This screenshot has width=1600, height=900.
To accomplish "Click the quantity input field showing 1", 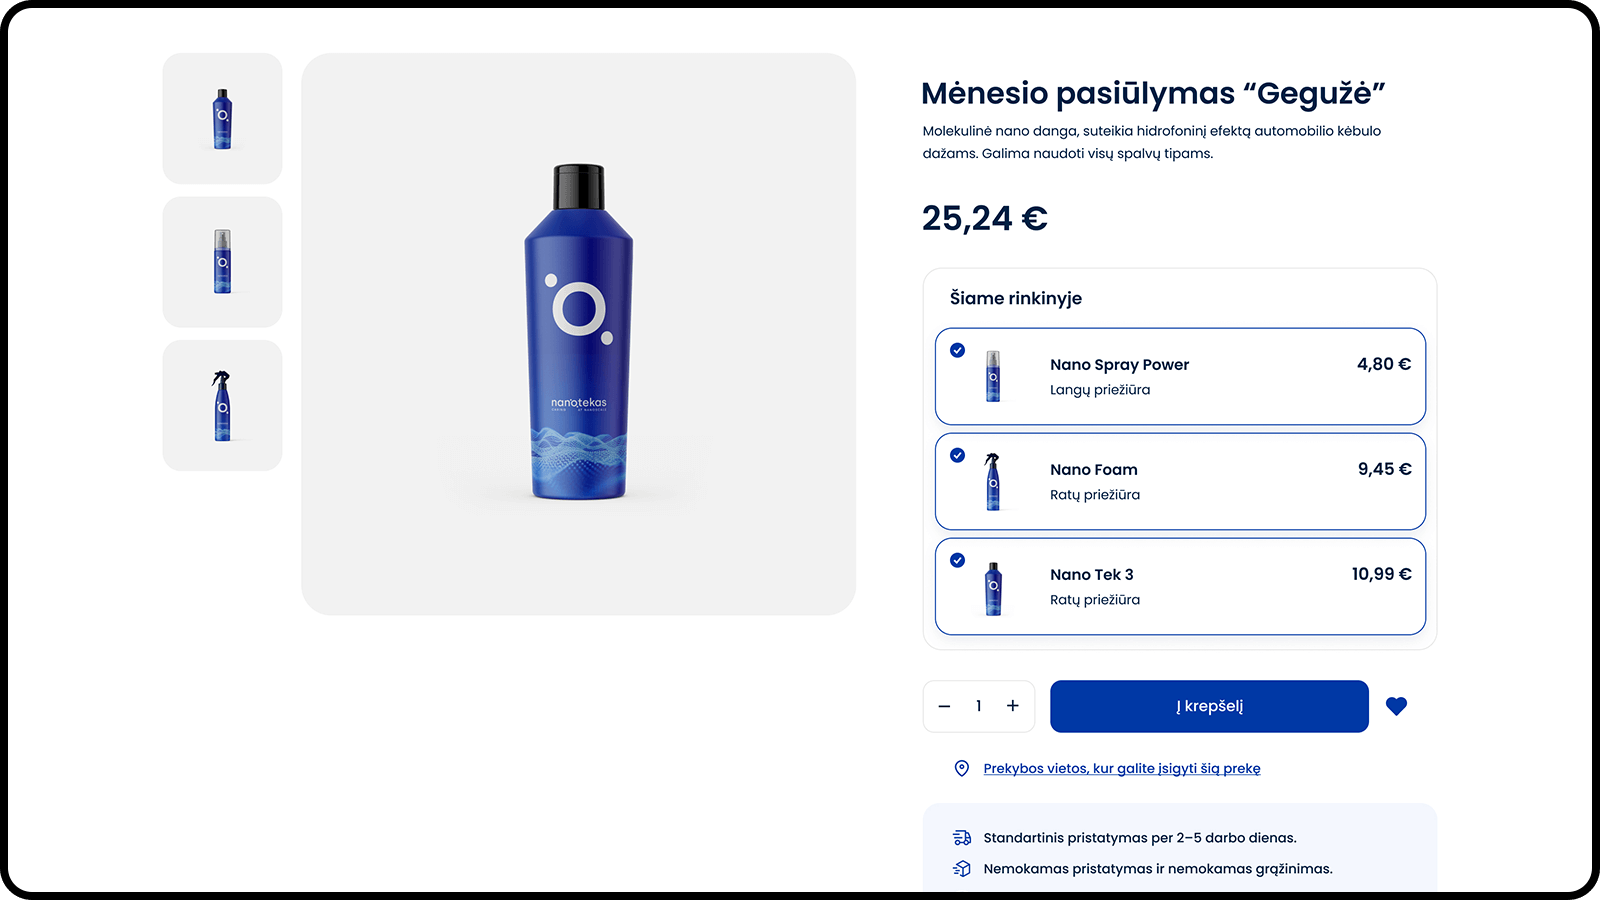I will click(x=978, y=706).
